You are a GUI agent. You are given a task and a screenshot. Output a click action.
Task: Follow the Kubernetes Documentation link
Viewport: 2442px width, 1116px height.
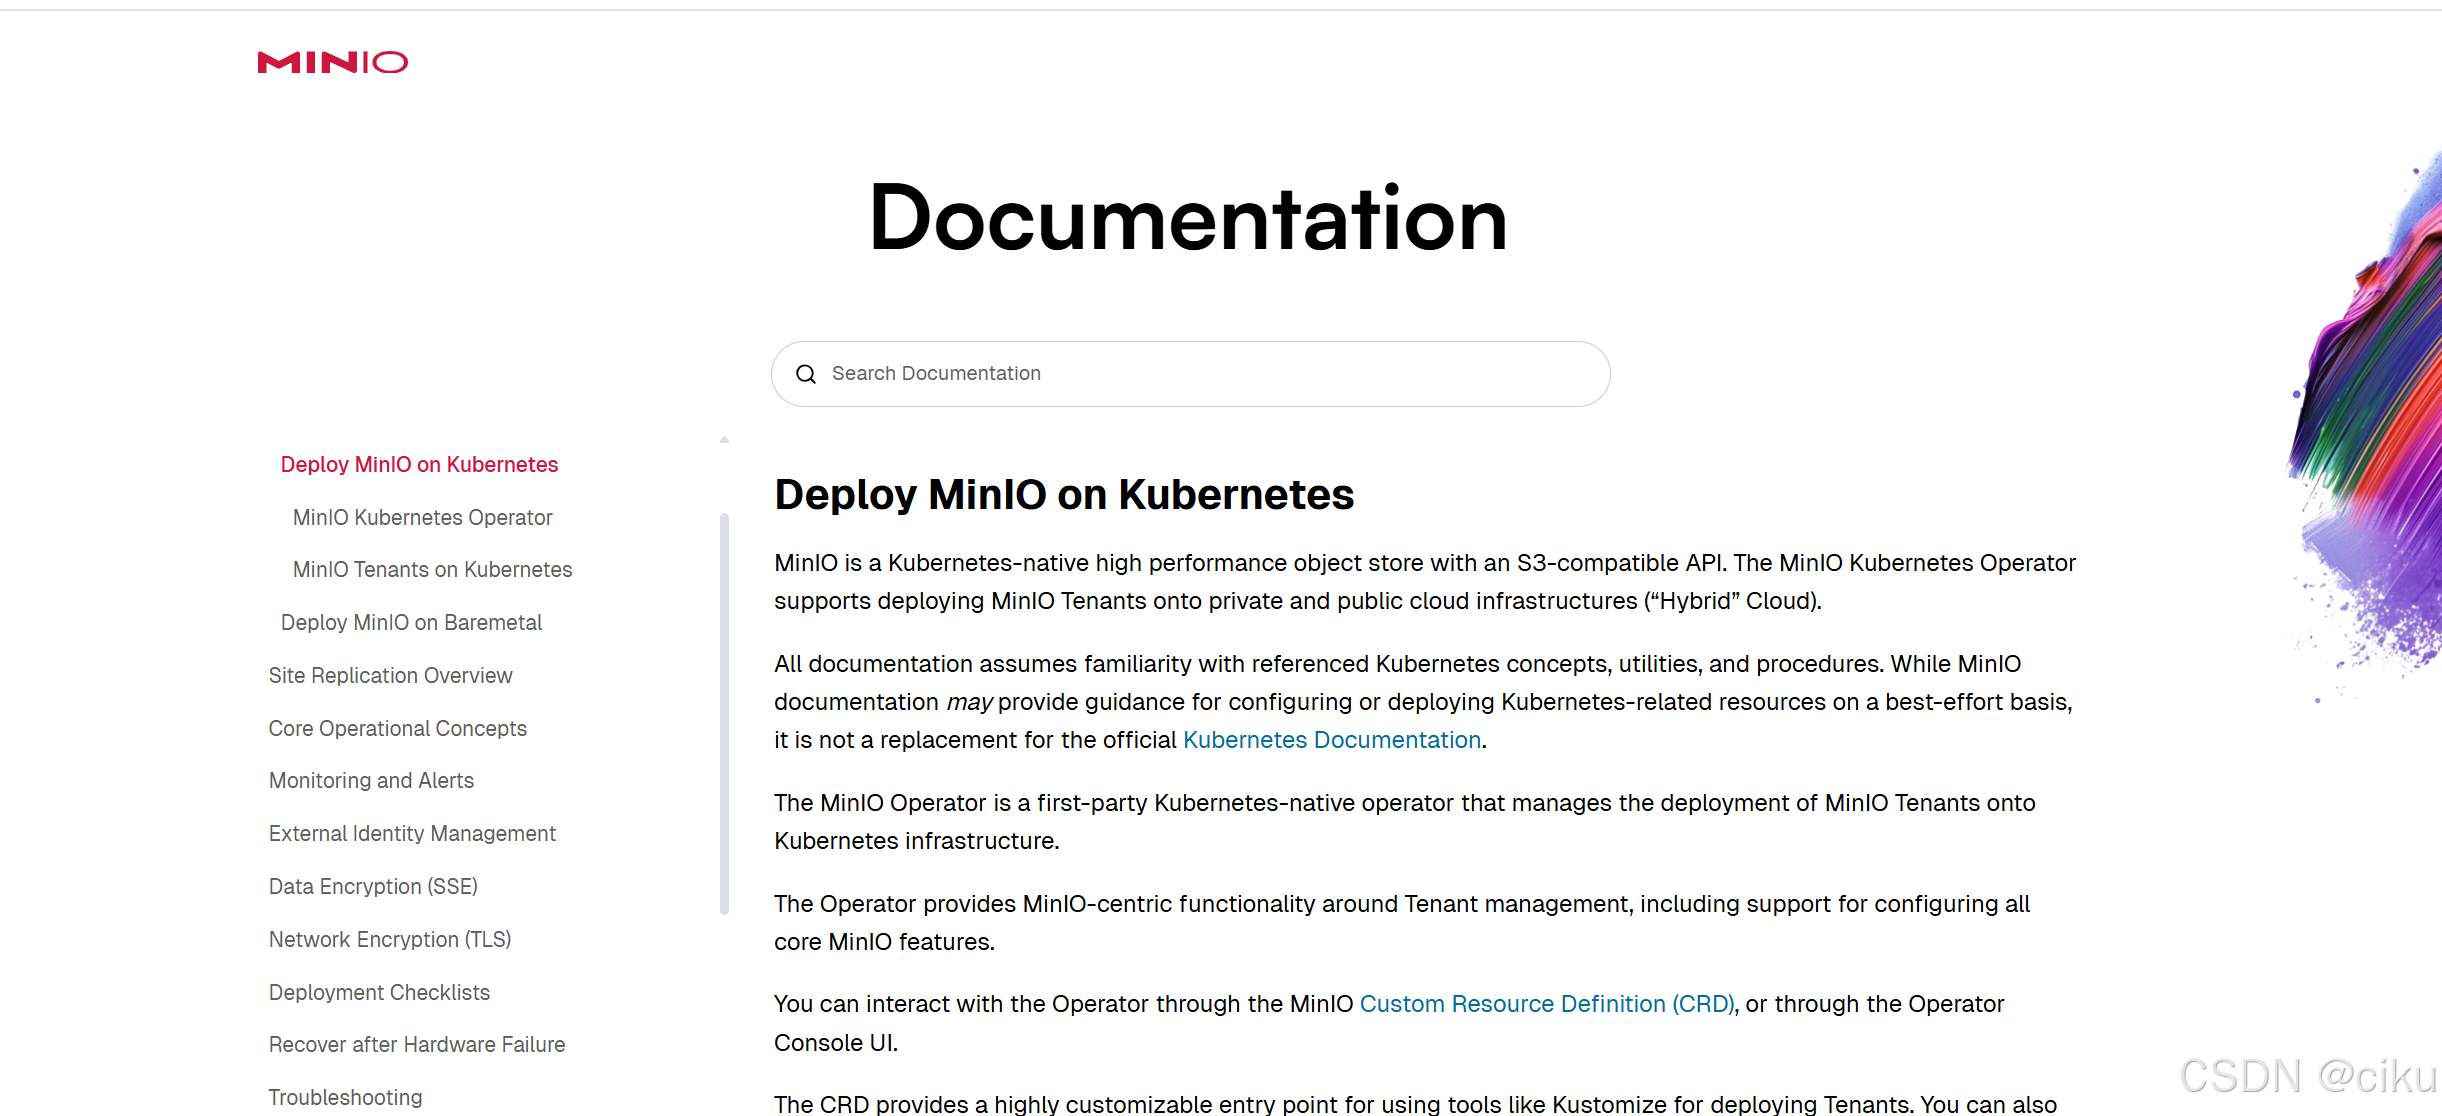[x=1332, y=740]
